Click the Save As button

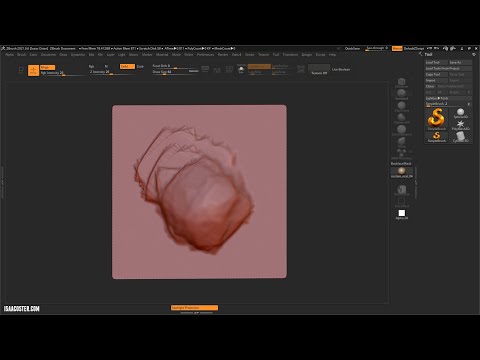pyautogui.click(x=460, y=62)
